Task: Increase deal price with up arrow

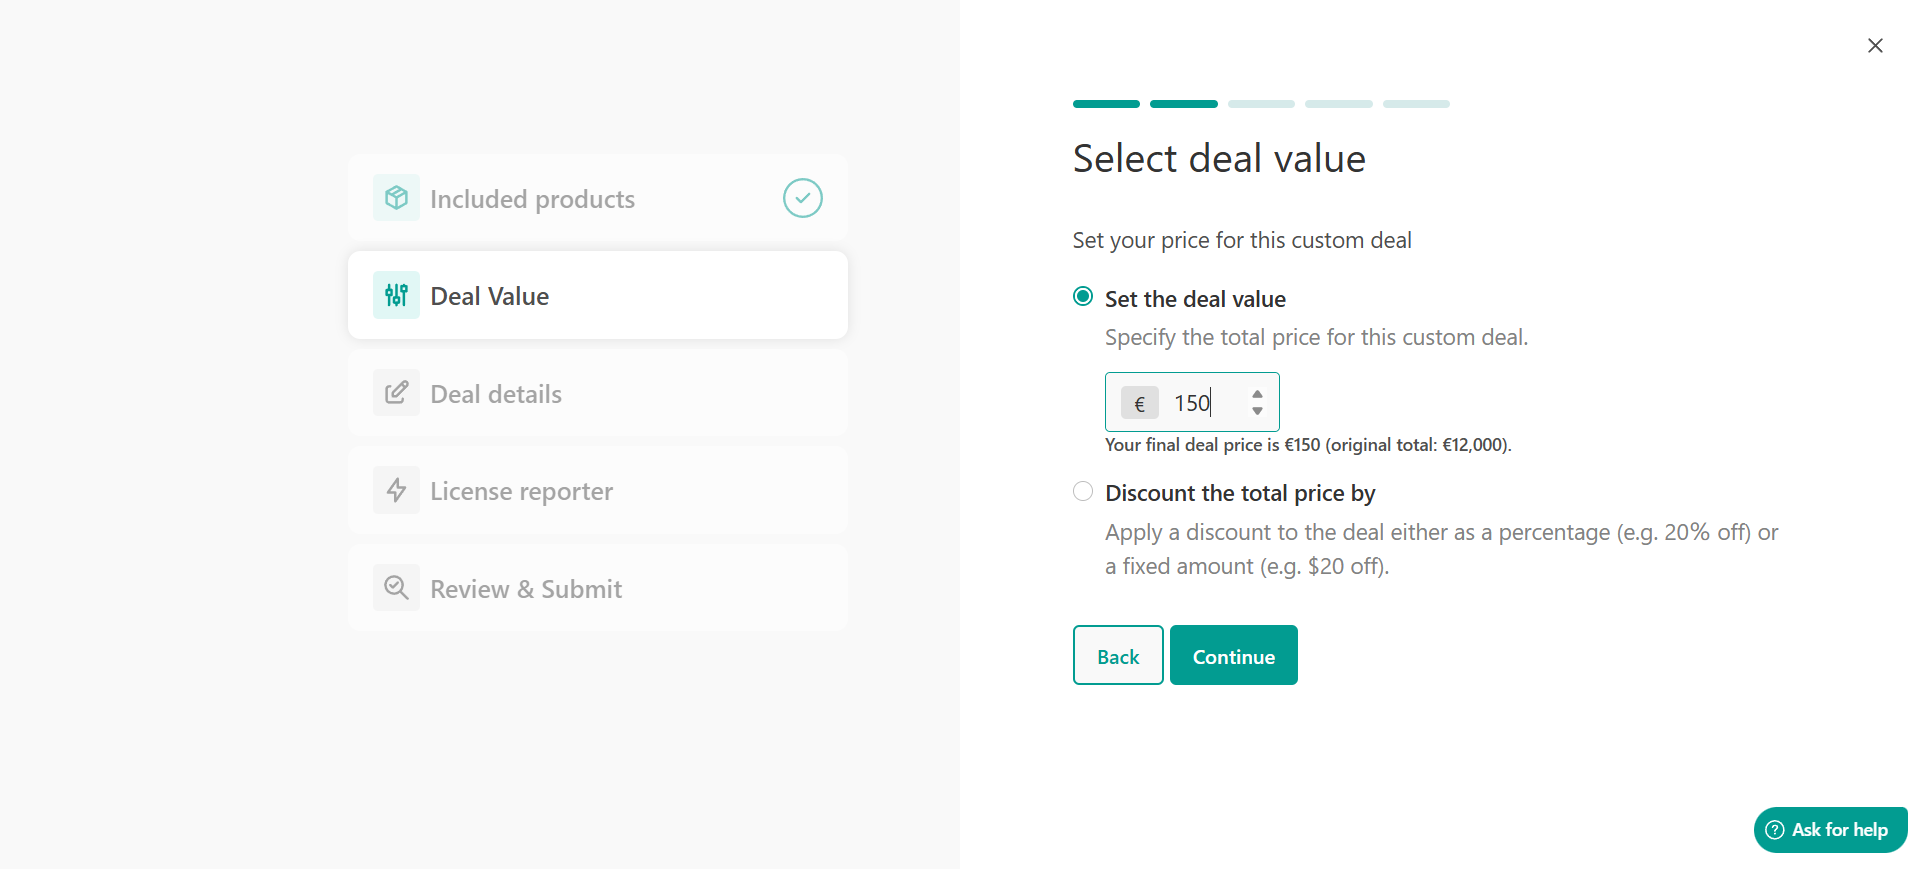Action: pyautogui.click(x=1257, y=395)
